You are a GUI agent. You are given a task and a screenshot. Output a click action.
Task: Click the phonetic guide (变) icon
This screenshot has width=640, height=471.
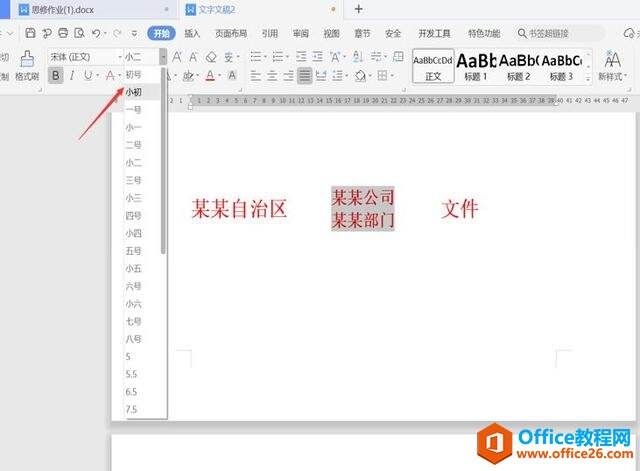click(229, 57)
